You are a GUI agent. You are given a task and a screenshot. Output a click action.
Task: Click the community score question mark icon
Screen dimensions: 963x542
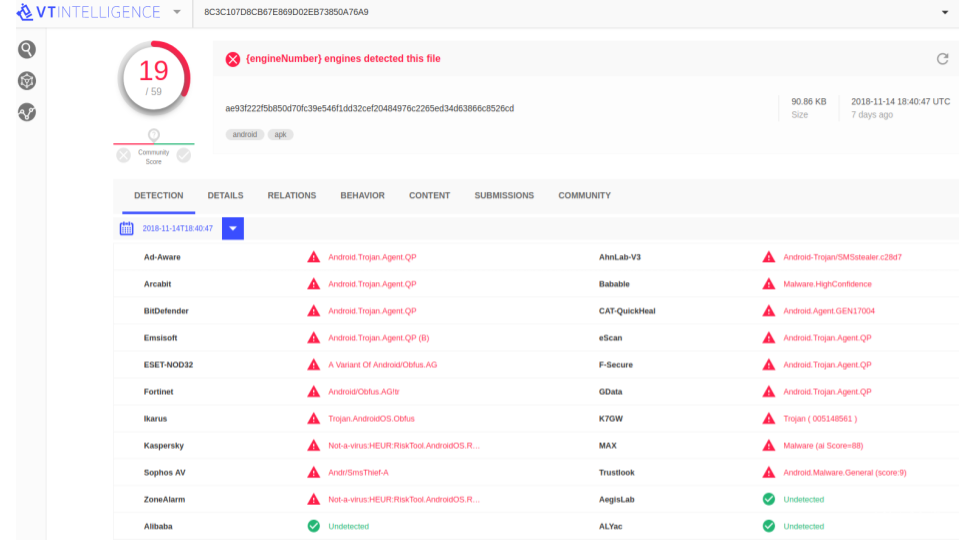click(154, 135)
